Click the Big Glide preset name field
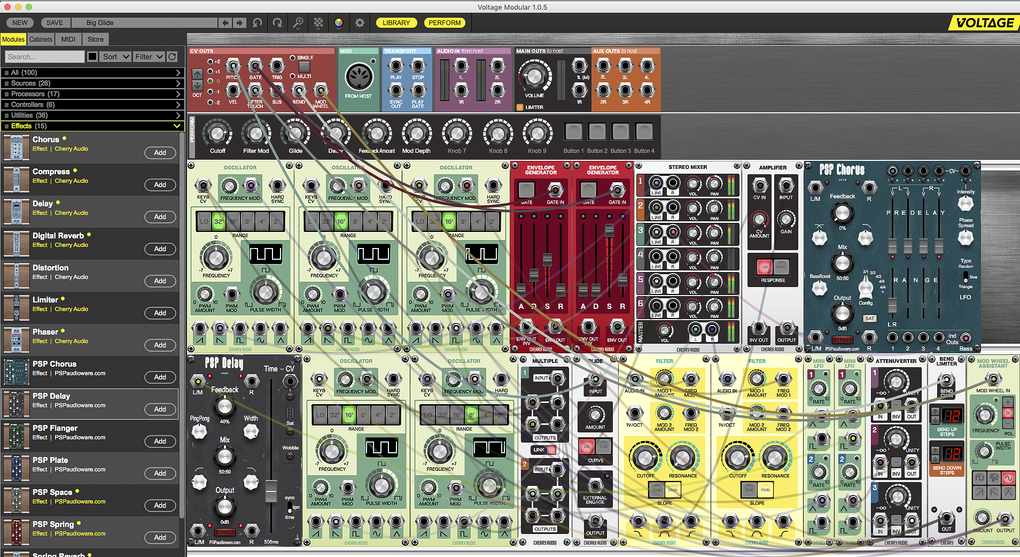The width and height of the screenshot is (1020, 557). tap(144, 23)
